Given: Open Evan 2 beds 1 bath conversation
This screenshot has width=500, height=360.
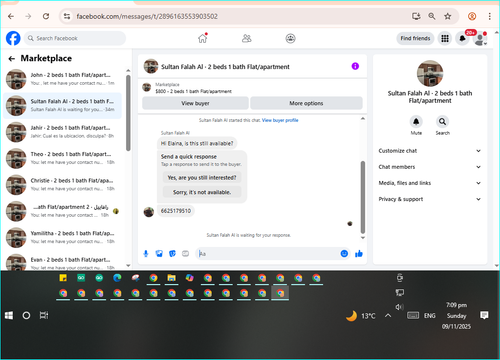Looking at the screenshot, I should tap(62, 262).
